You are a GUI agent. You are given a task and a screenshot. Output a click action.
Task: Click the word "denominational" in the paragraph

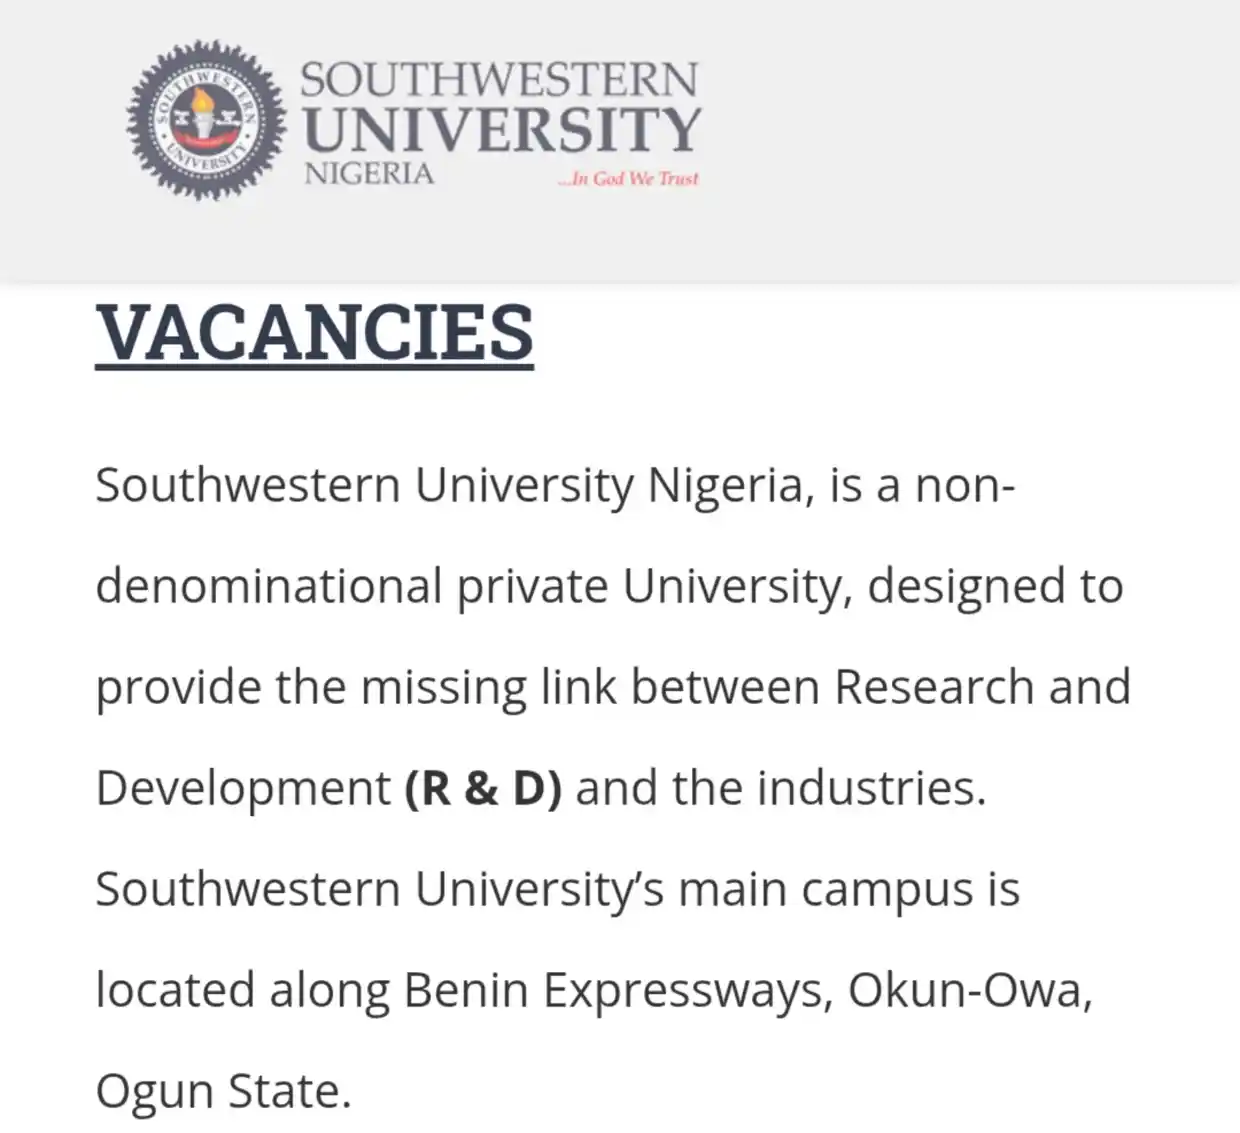269,587
